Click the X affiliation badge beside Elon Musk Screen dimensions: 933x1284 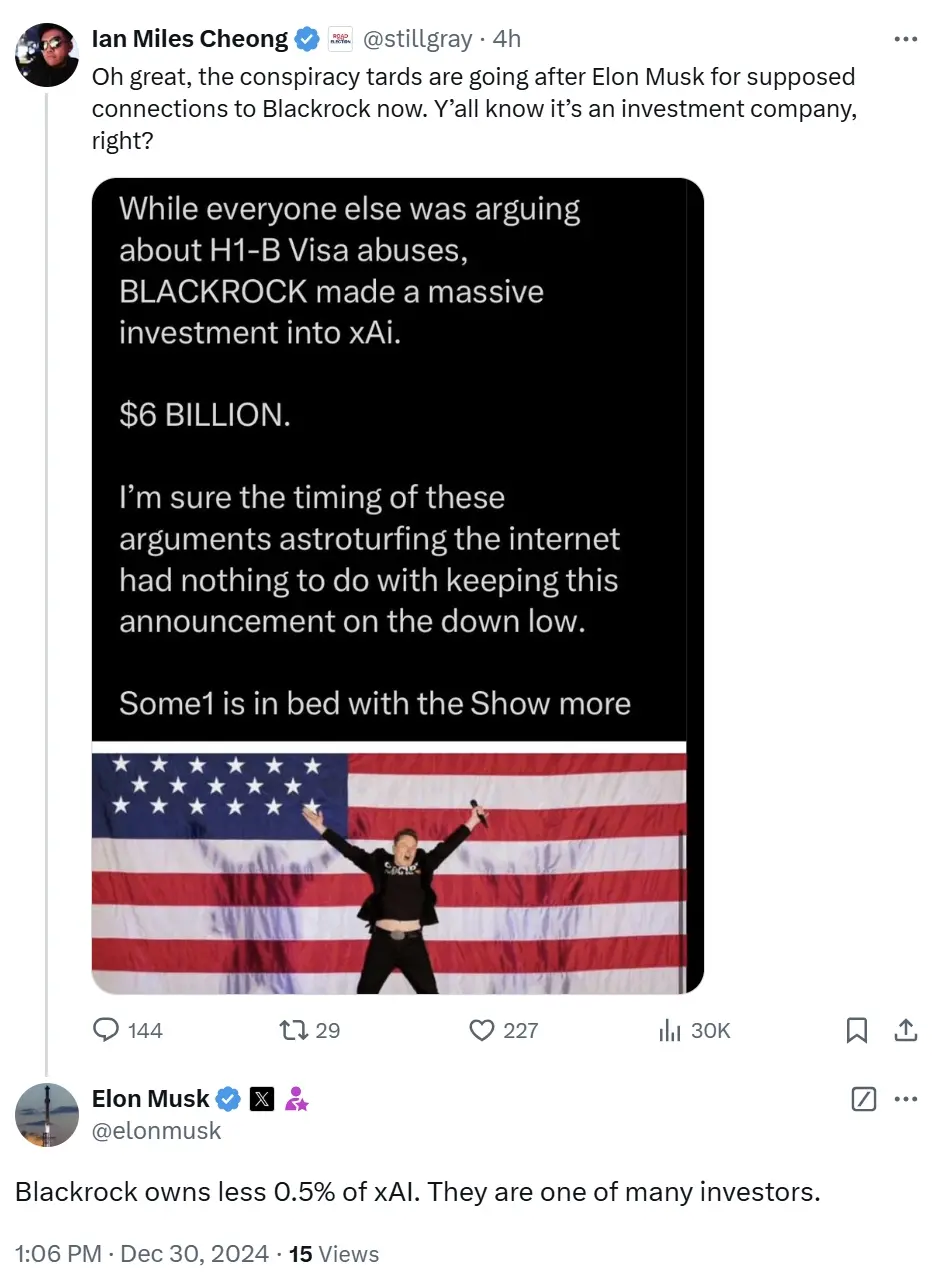coord(262,1099)
